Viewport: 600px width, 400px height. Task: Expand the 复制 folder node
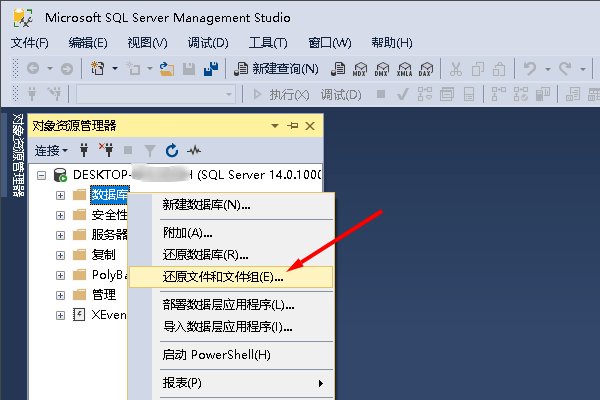[60, 255]
